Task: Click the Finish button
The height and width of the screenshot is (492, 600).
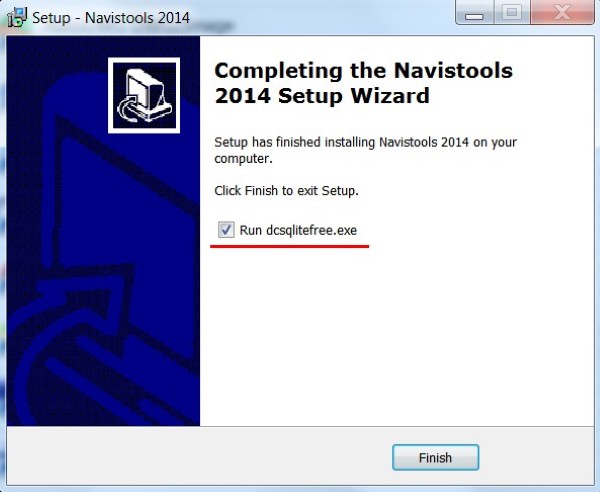Action: pyautogui.click(x=435, y=457)
